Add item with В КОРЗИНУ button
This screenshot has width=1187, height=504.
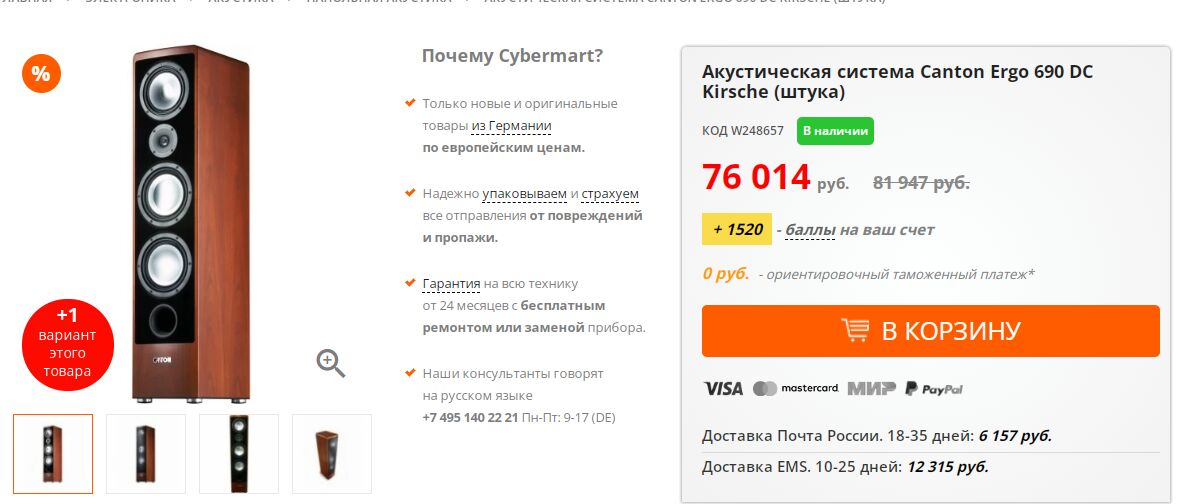coord(930,331)
